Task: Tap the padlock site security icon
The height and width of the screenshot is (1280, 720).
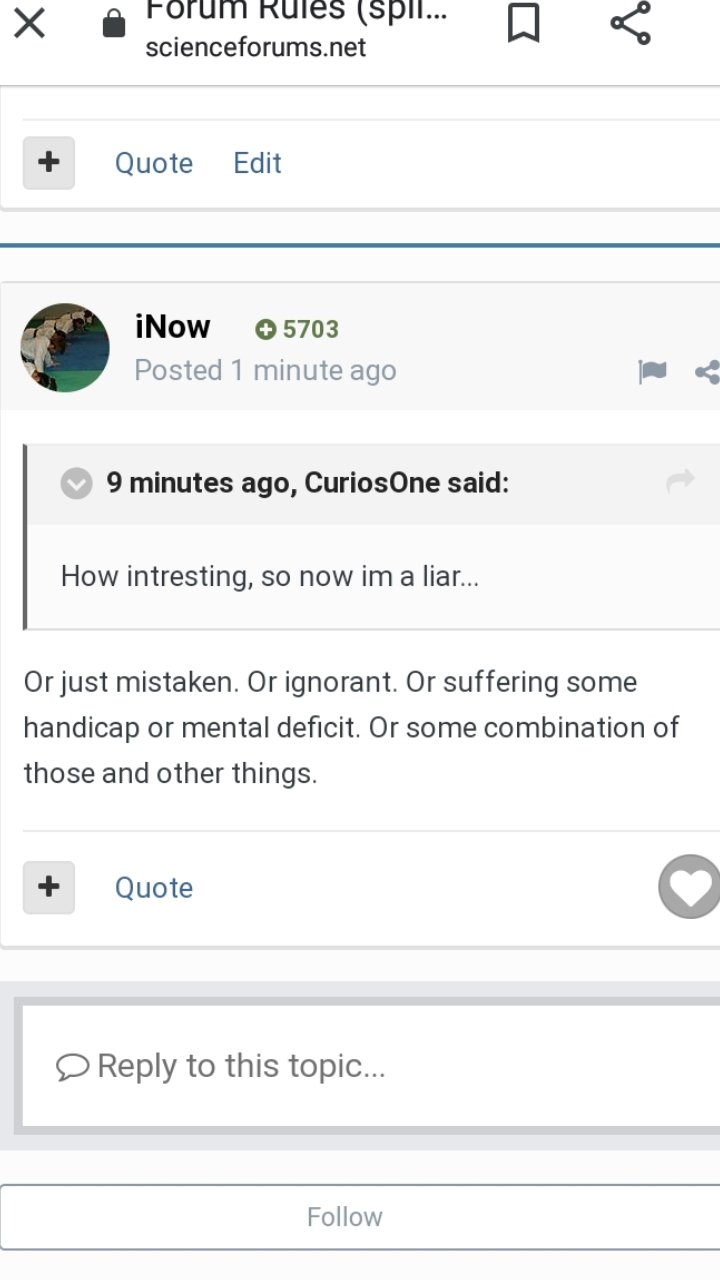Action: click(115, 24)
